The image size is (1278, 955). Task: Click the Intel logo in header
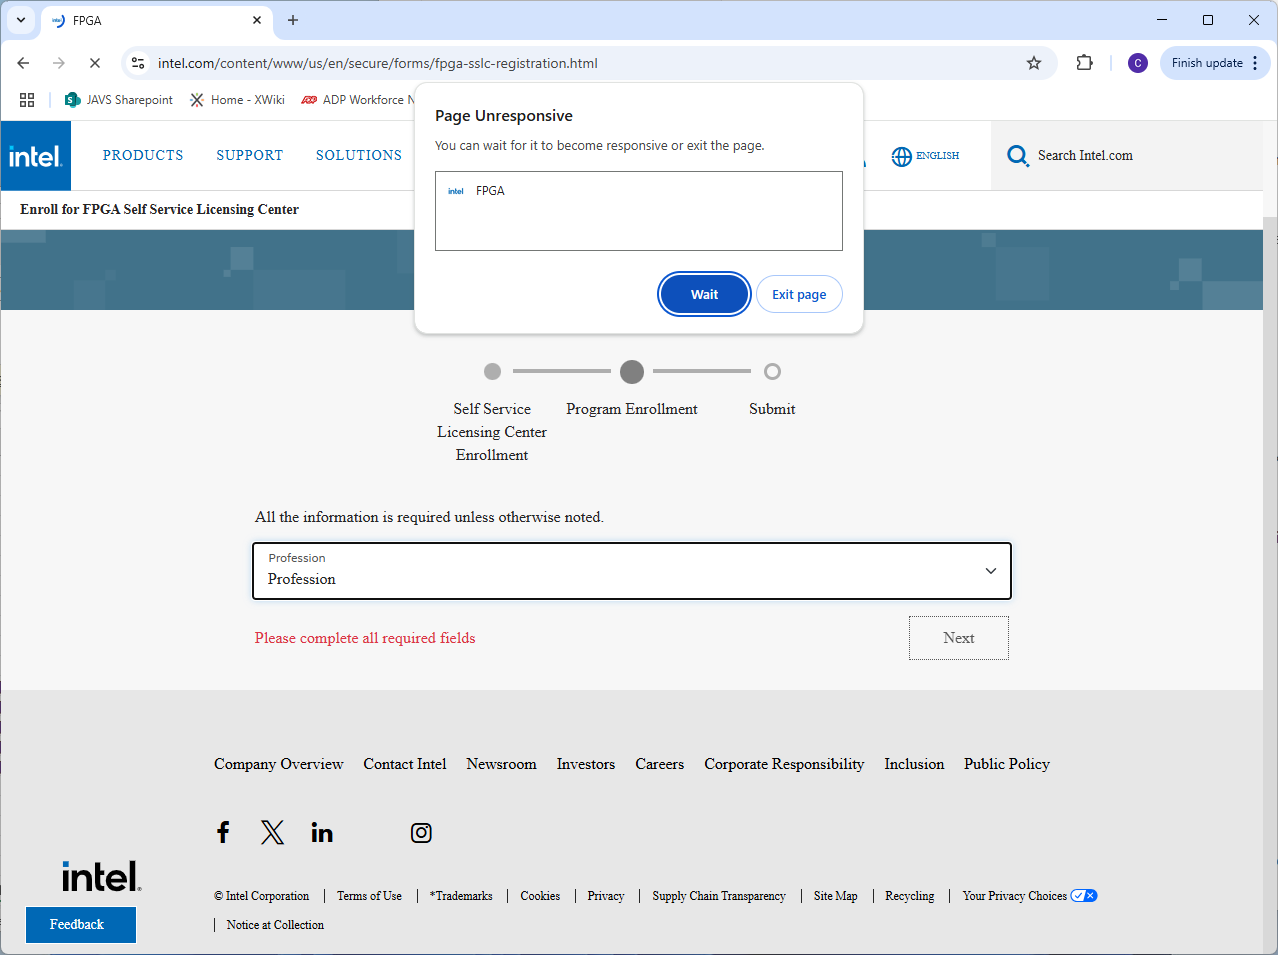click(x=36, y=156)
